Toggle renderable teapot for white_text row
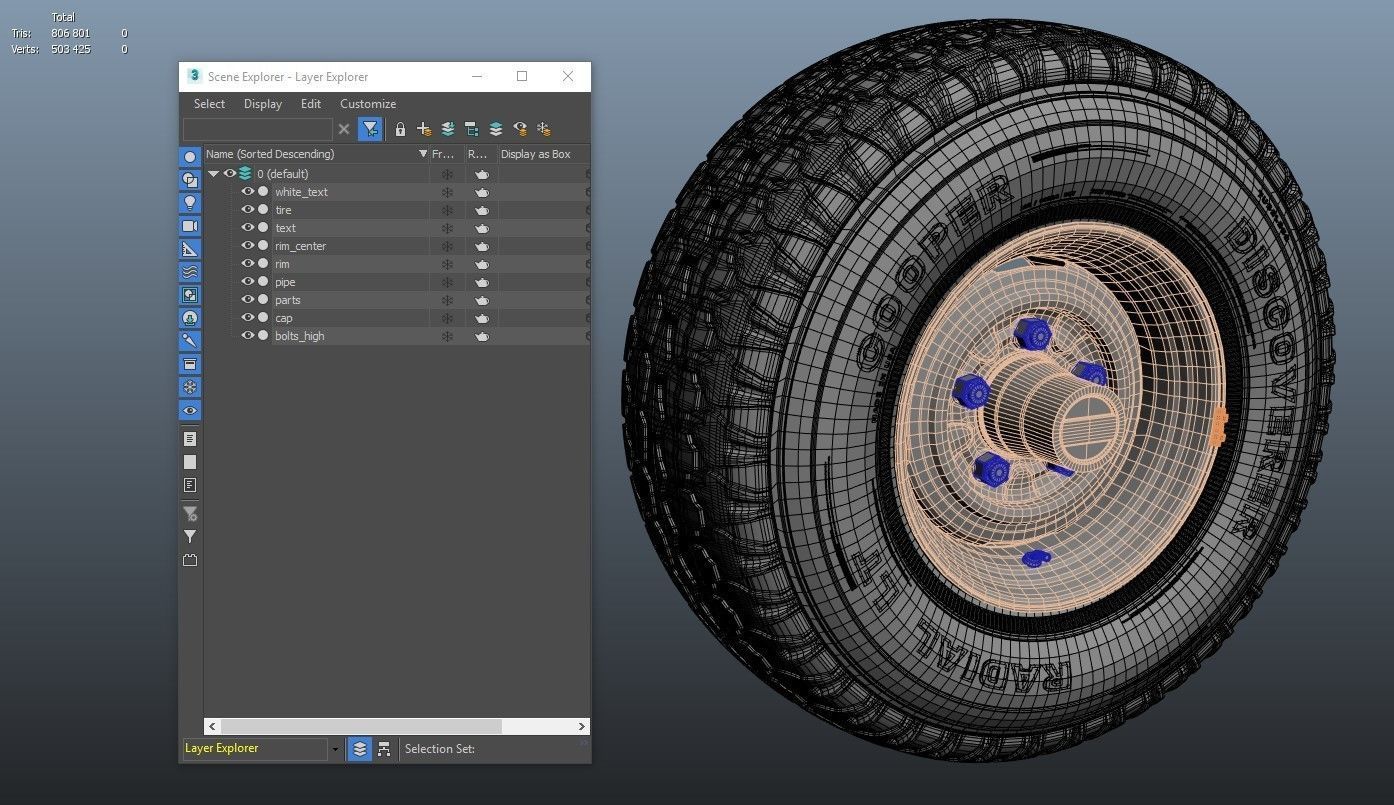The height and width of the screenshot is (805, 1394). (x=482, y=192)
